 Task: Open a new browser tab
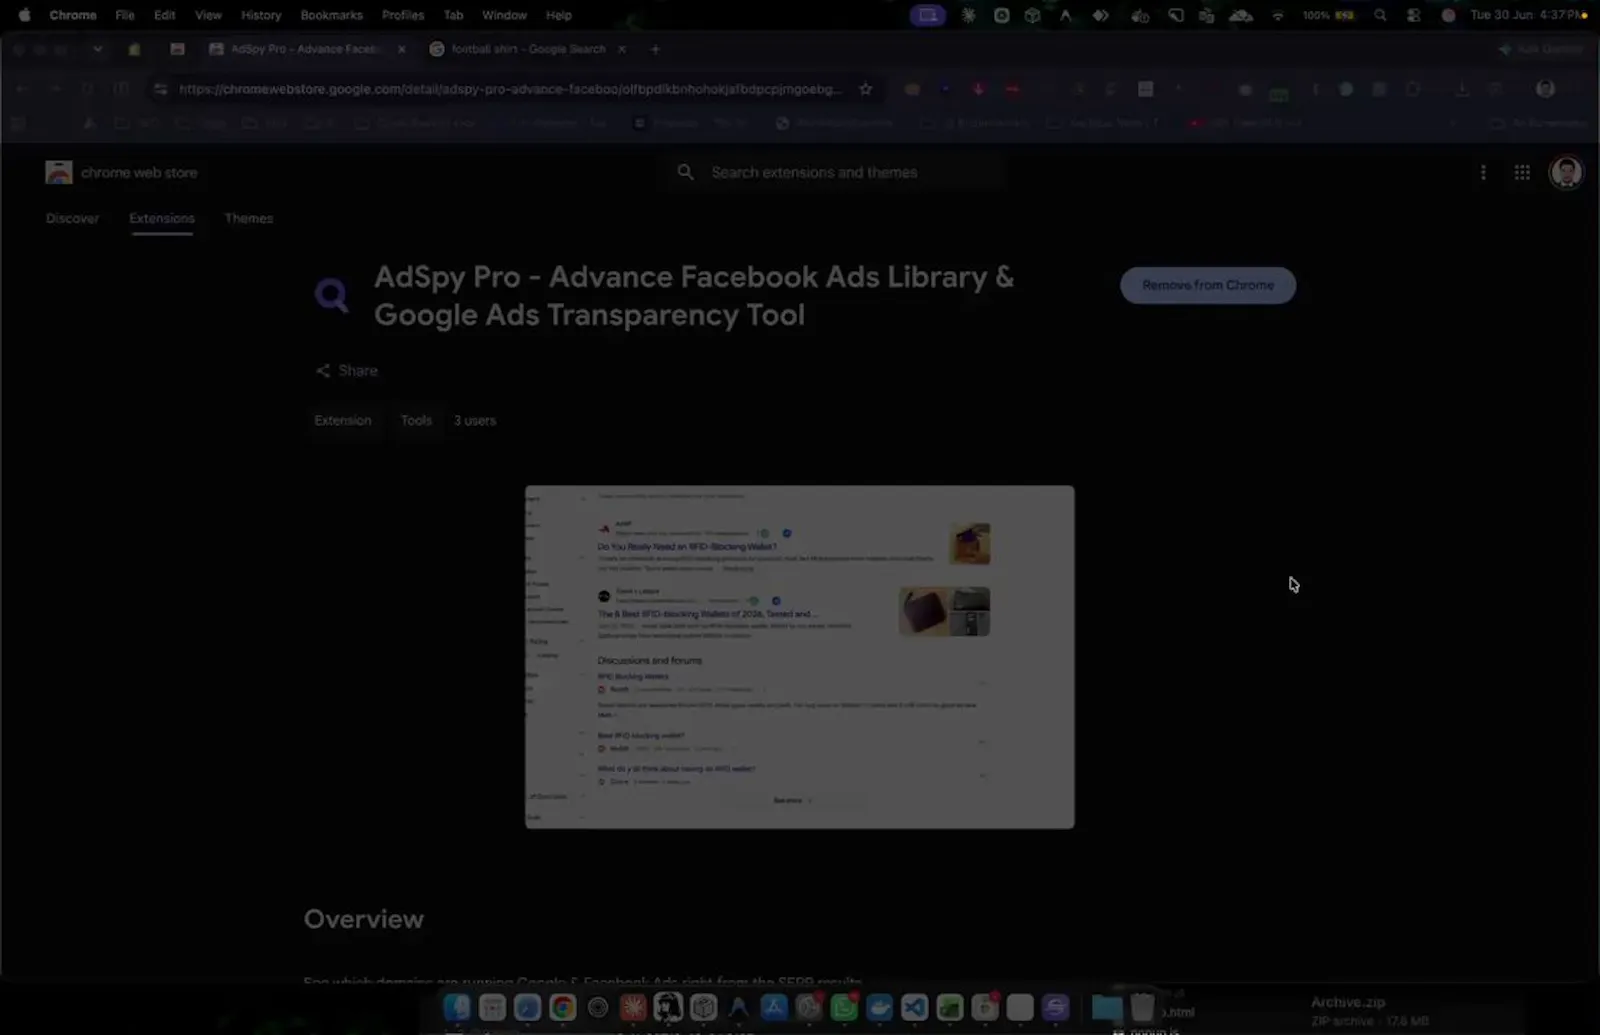pyautogui.click(x=655, y=49)
